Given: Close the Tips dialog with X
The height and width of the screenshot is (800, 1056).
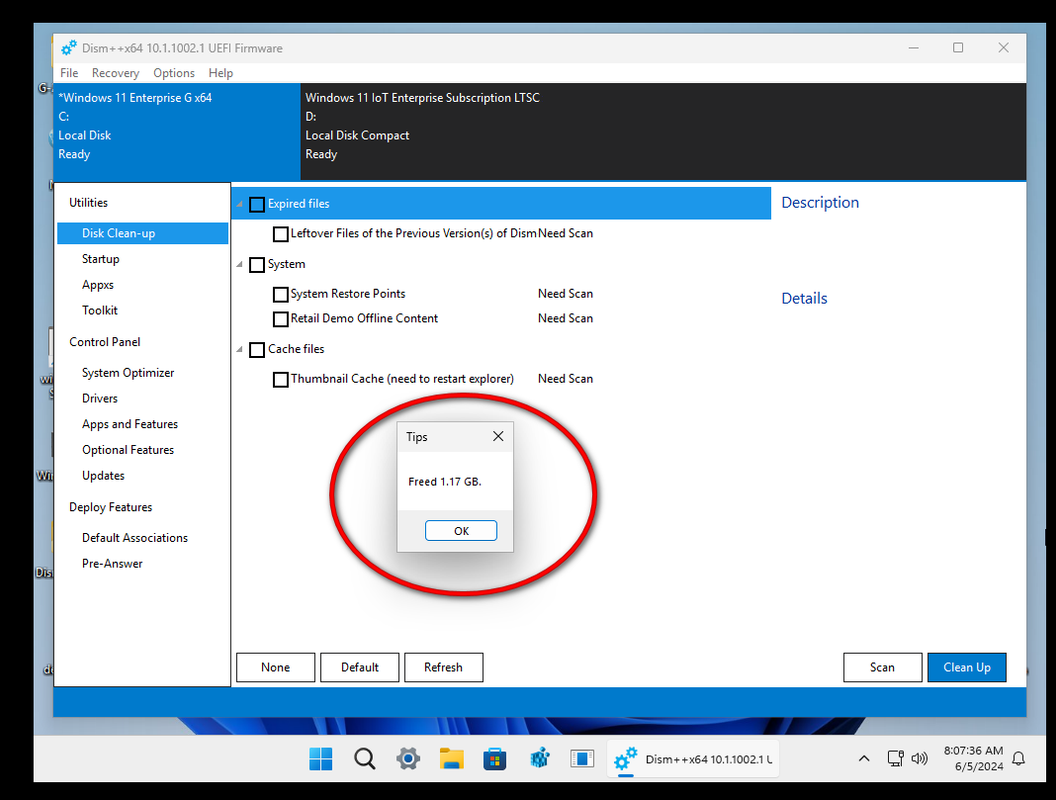Looking at the screenshot, I should [498, 436].
